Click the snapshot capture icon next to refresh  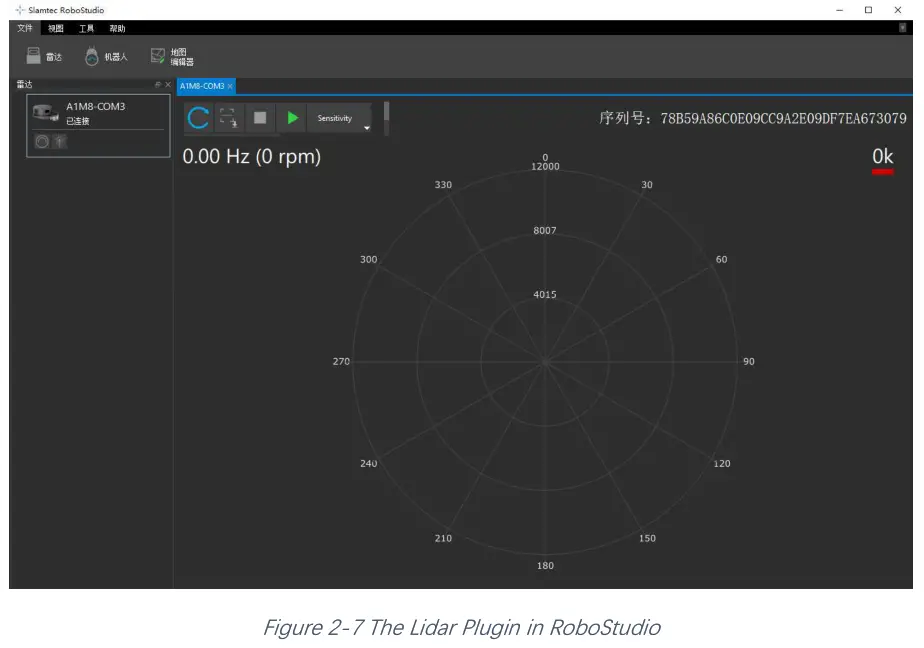(228, 118)
